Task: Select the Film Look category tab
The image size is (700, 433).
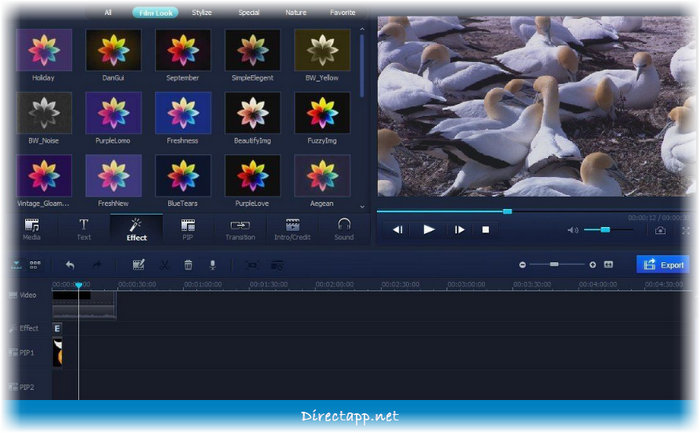Action: (155, 12)
